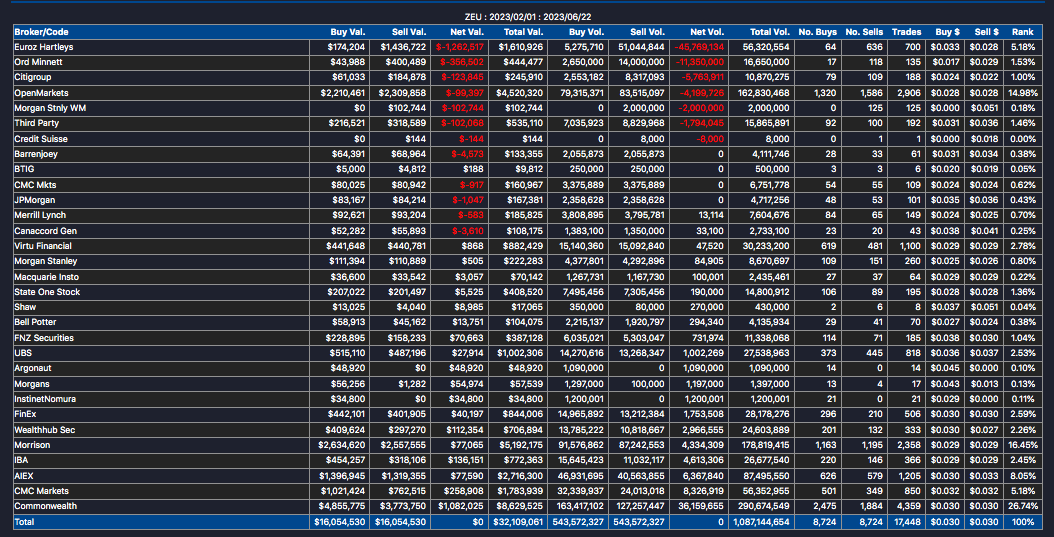Select the CMC Mkts broker name
Screen dimensions: 1054x537
[x=36, y=184]
